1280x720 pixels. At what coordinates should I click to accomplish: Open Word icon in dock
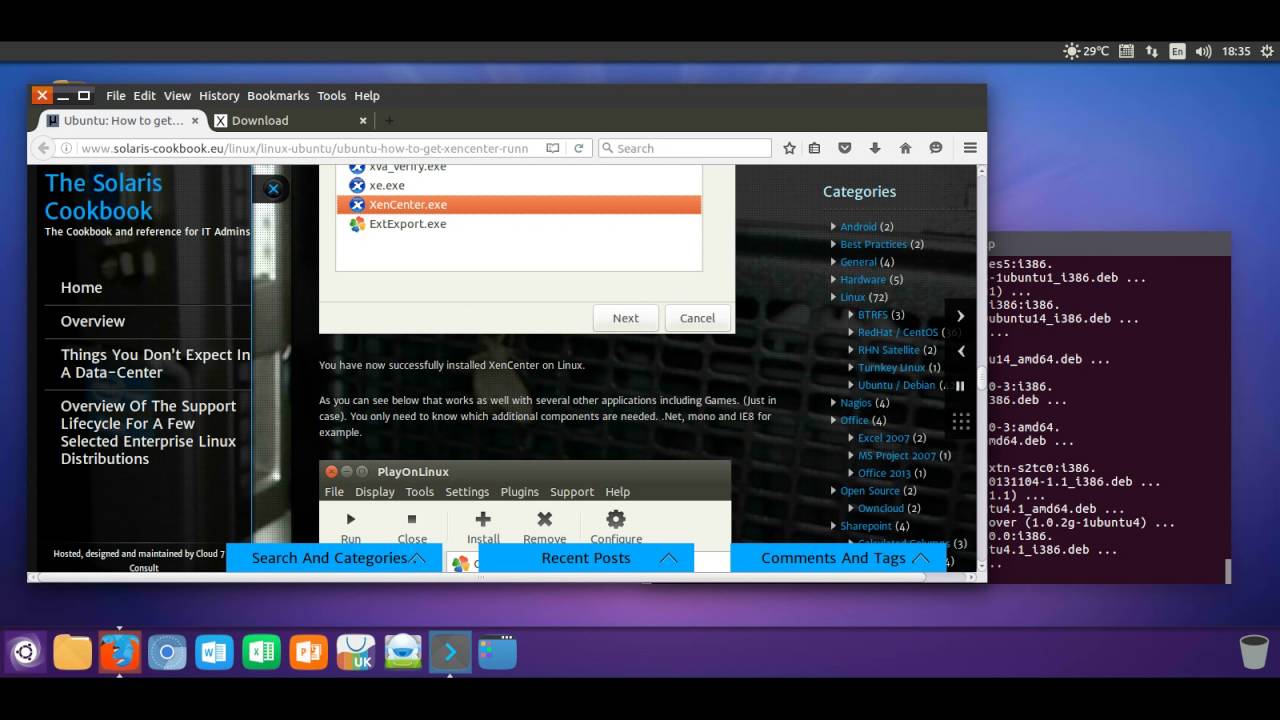214,653
